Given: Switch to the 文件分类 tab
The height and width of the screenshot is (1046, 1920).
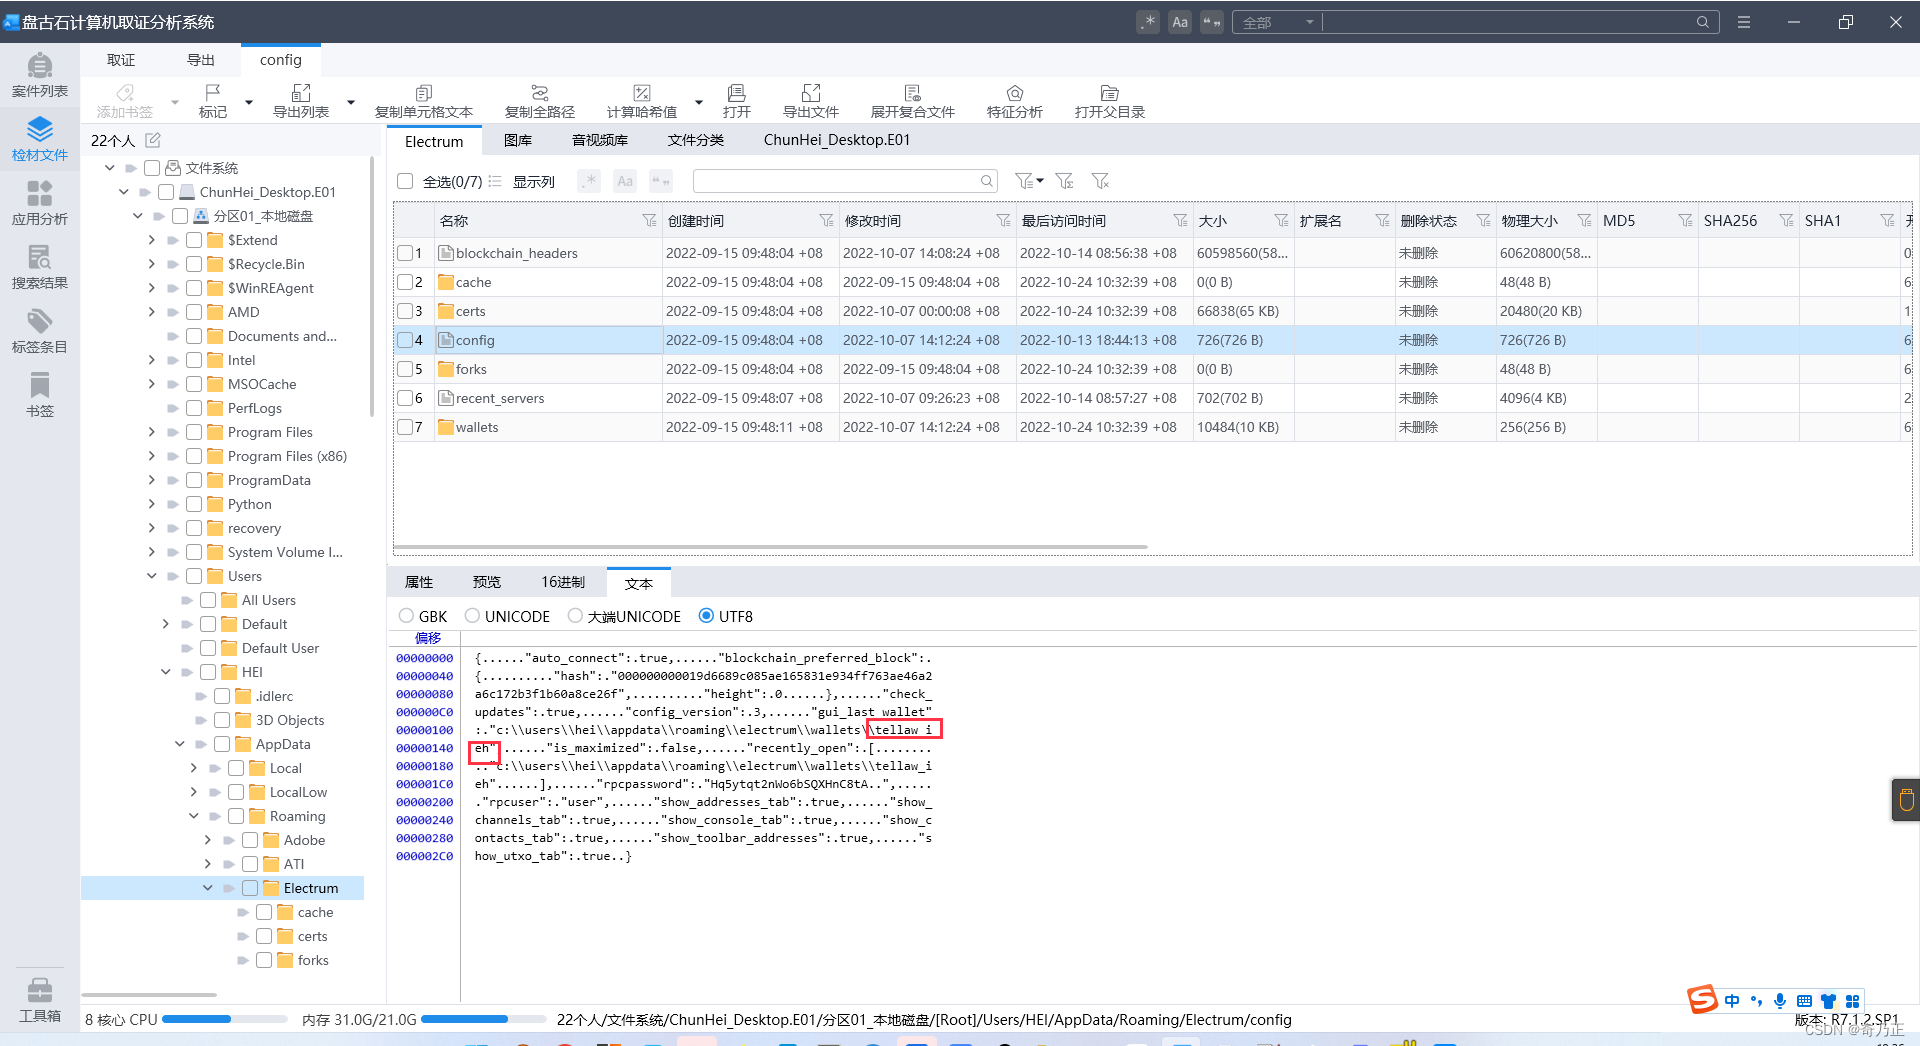Looking at the screenshot, I should point(696,140).
